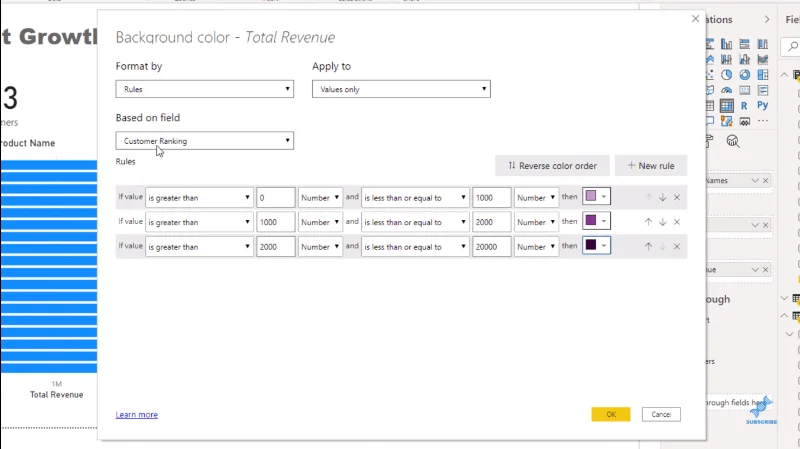
Task: Click the third rule's minimum value 2000 field
Action: pyautogui.click(x=276, y=246)
